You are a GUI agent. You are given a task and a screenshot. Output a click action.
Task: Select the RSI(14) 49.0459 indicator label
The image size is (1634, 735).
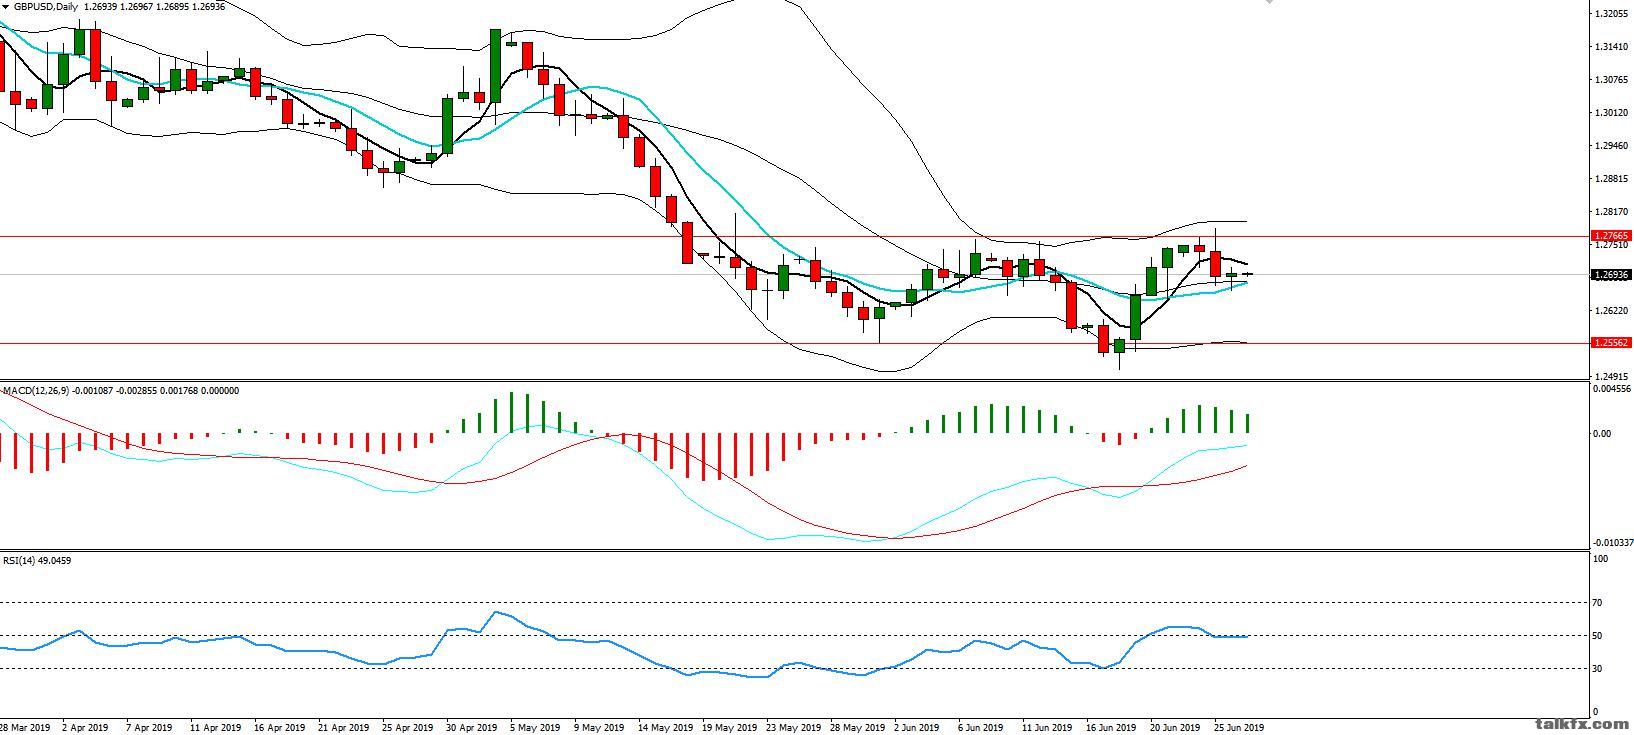coord(37,560)
